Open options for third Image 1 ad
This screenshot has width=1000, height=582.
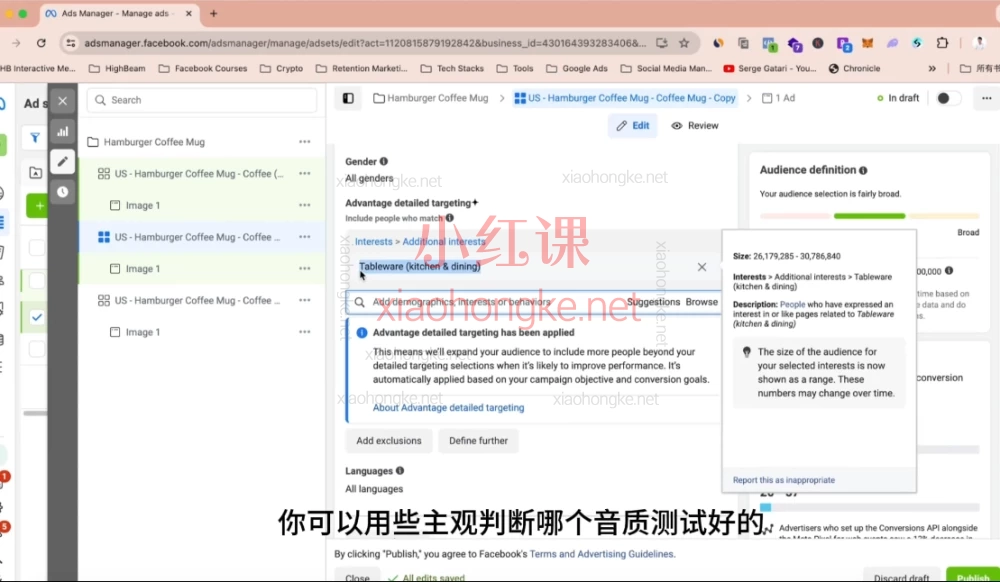[x=305, y=331]
